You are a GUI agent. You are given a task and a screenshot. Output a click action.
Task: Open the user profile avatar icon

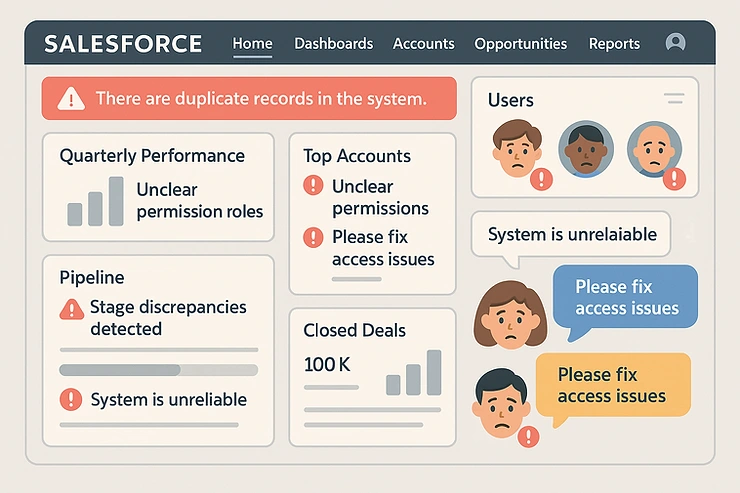coord(675,42)
